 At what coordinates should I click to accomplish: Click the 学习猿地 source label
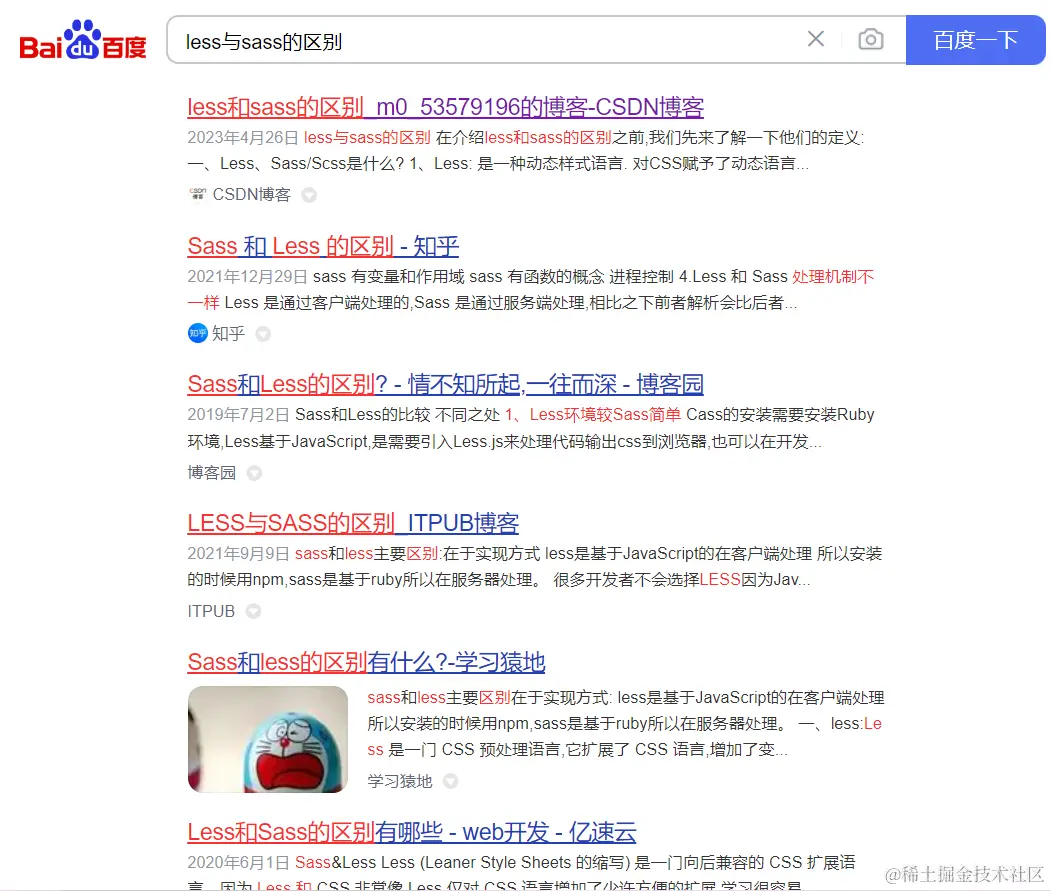coord(399,781)
